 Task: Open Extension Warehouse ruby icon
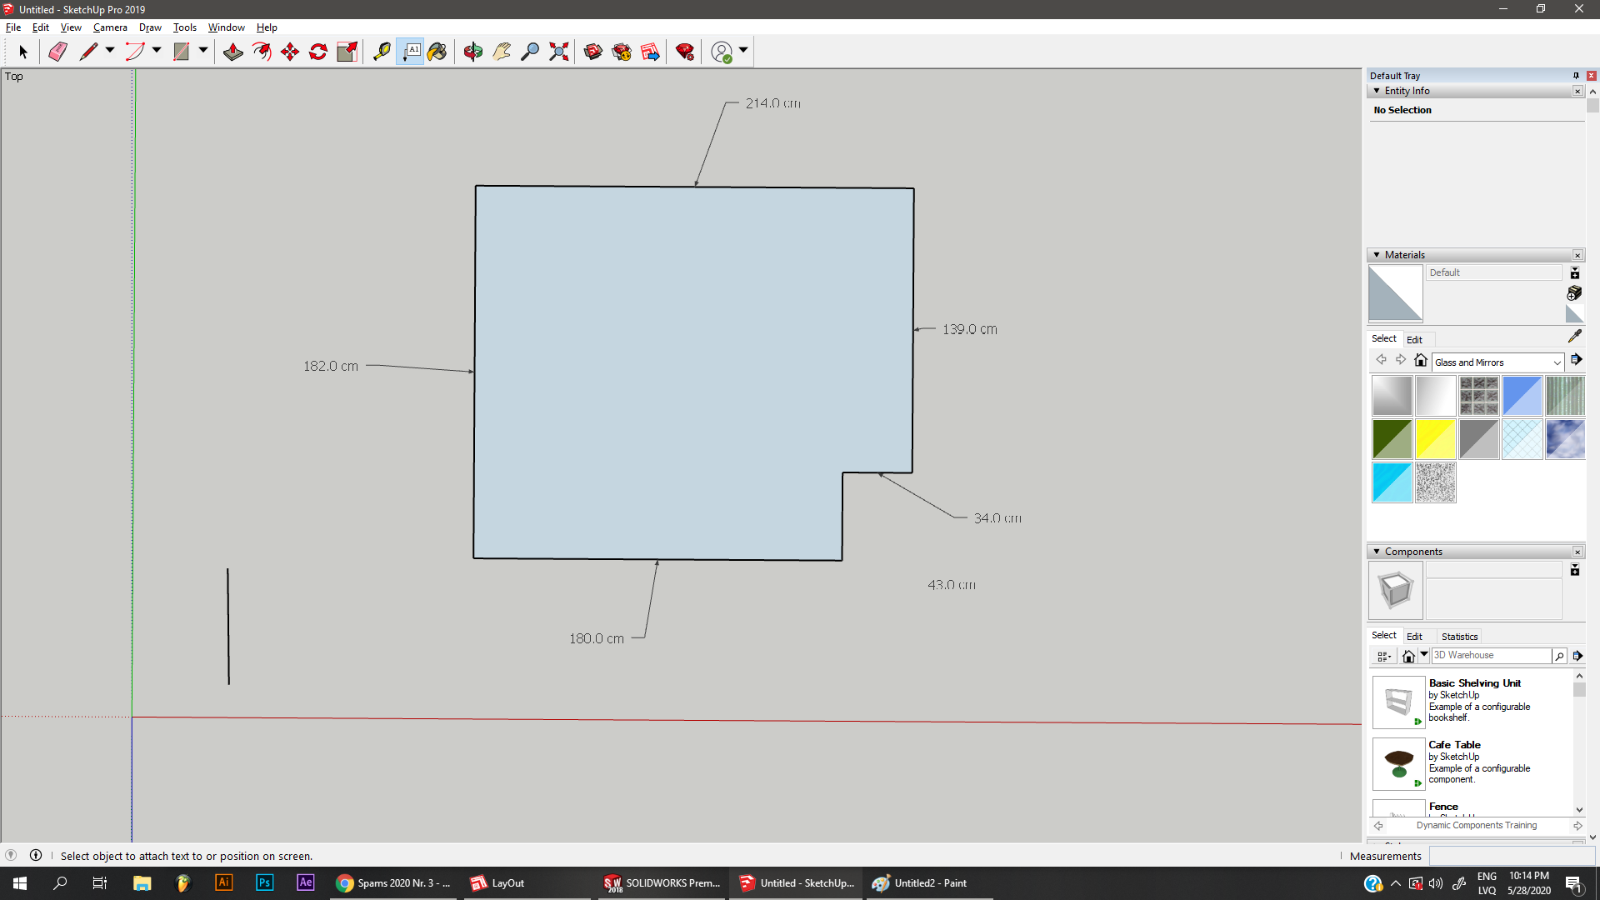(x=685, y=52)
